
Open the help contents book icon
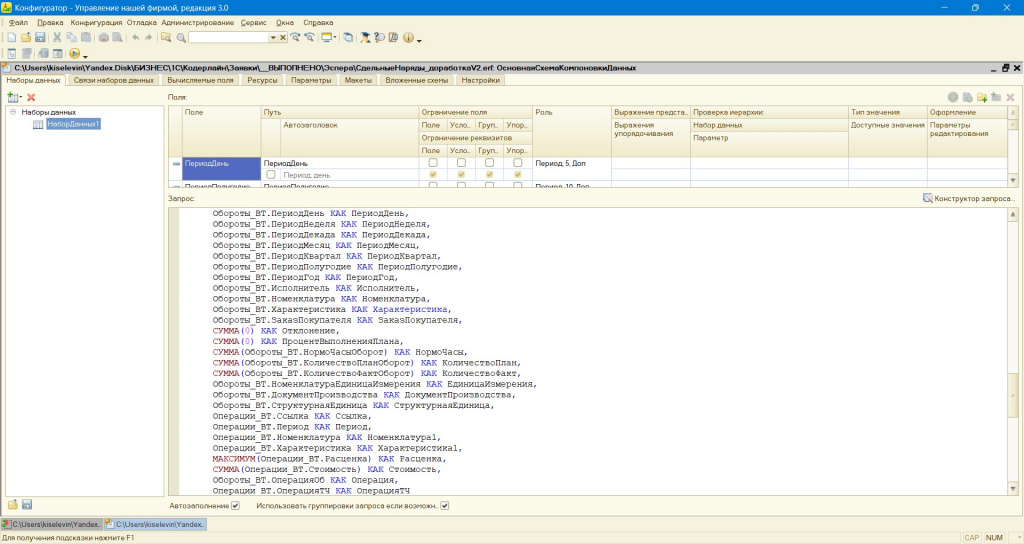(393, 38)
